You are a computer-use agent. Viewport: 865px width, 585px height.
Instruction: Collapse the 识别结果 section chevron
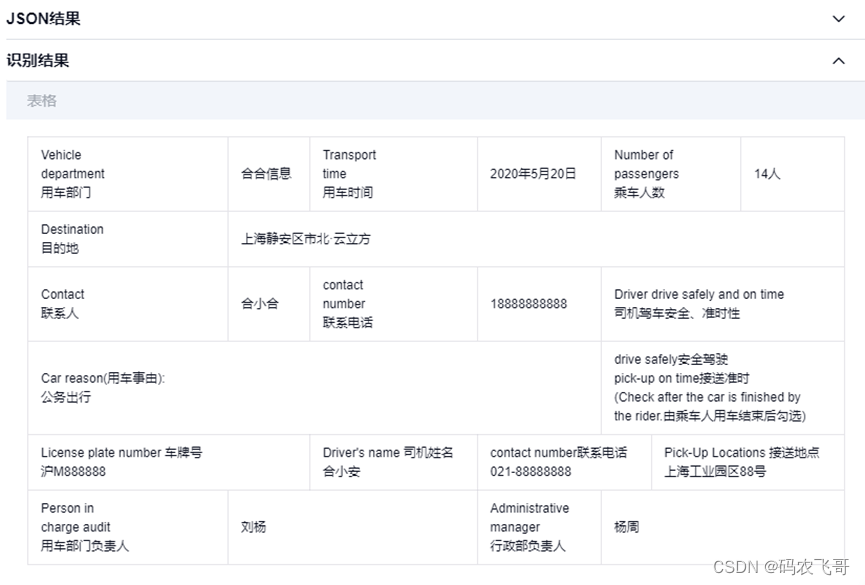[839, 61]
